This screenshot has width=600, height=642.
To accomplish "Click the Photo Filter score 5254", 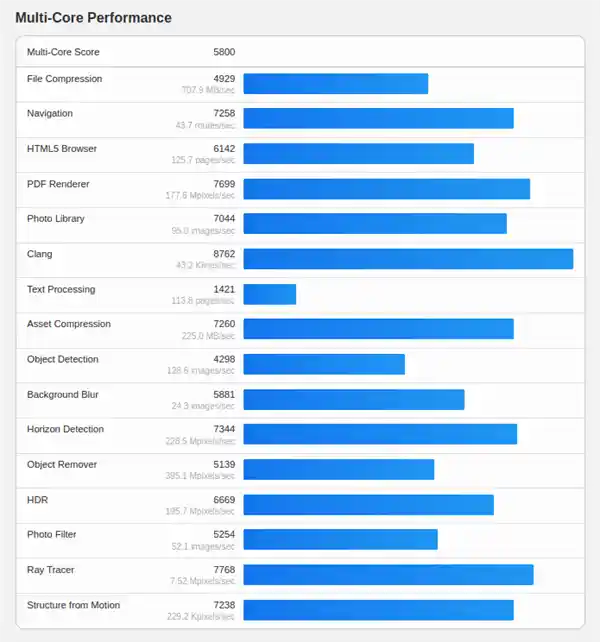I will [x=224, y=534].
